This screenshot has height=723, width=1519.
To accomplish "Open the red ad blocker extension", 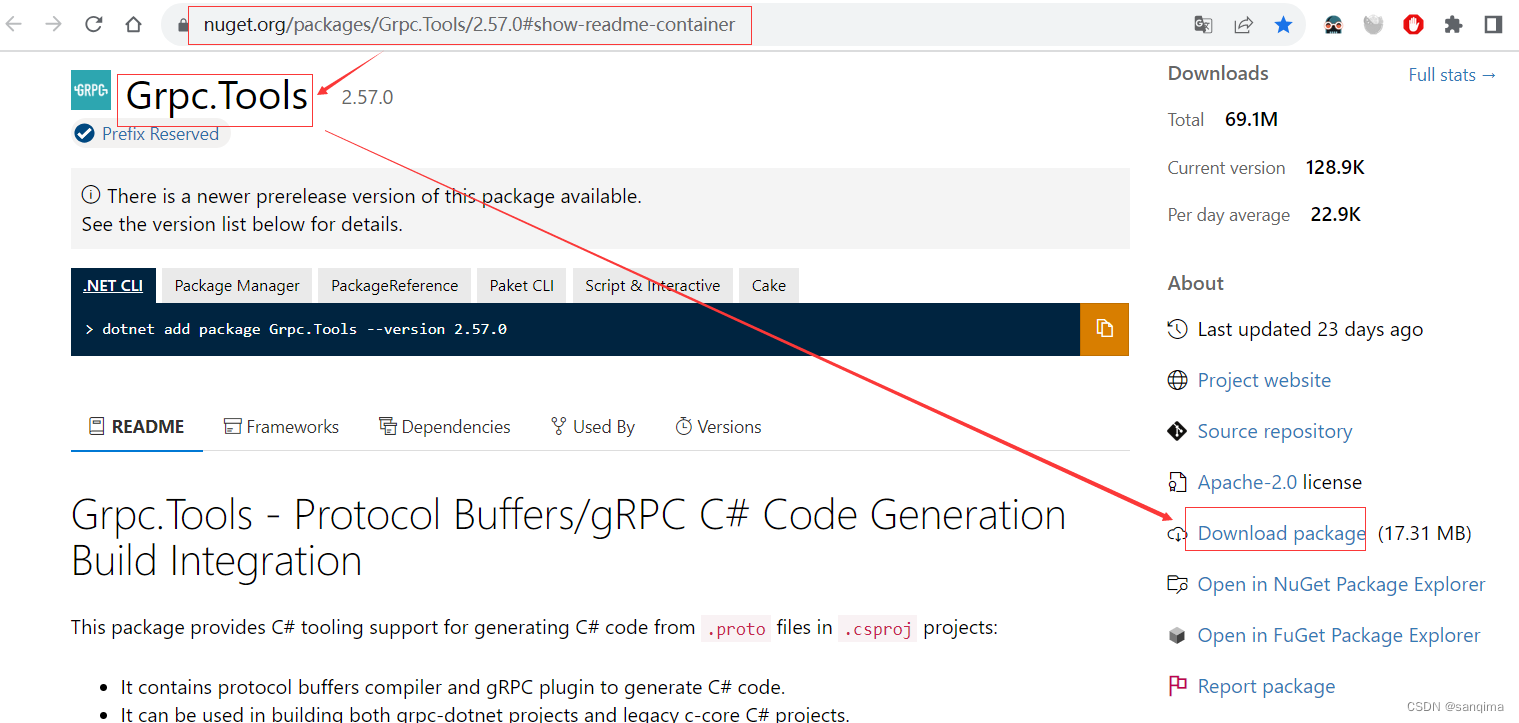I will click(1413, 25).
